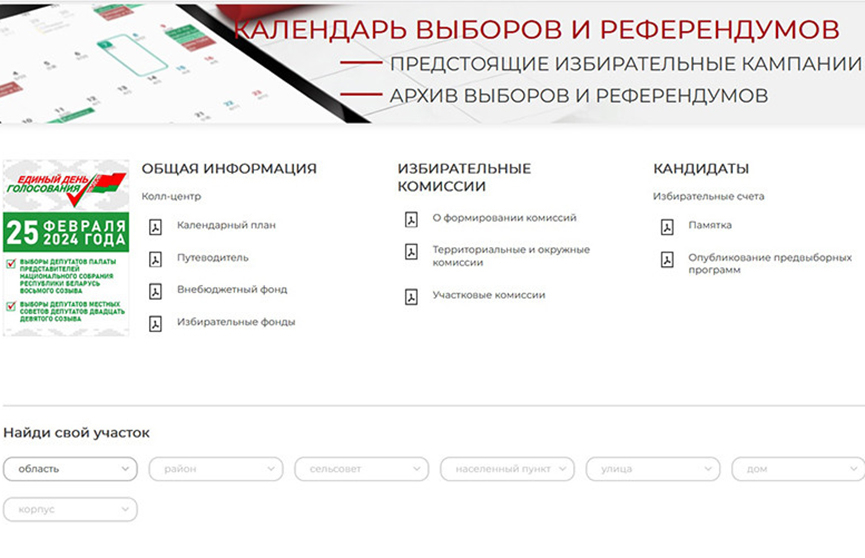Select the населенный пункт dropdown

coord(507,468)
